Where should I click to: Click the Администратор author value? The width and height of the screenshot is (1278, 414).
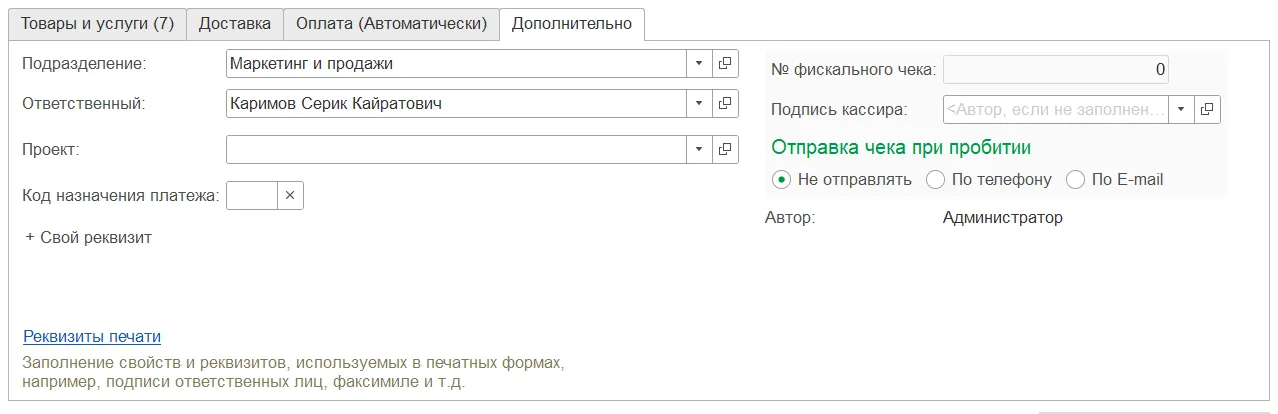pos(1003,217)
